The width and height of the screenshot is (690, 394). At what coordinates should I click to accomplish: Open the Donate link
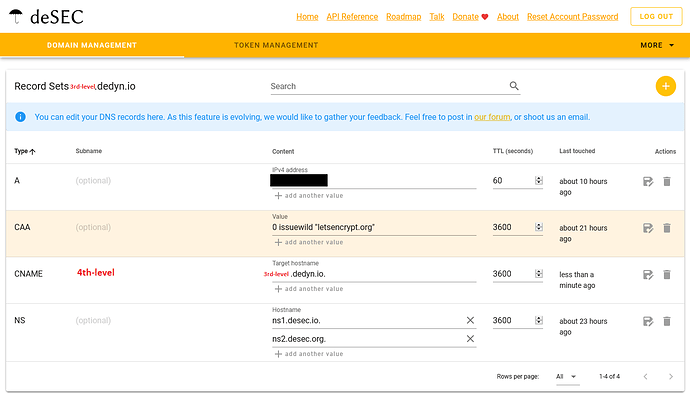pyautogui.click(x=465, y=17)
